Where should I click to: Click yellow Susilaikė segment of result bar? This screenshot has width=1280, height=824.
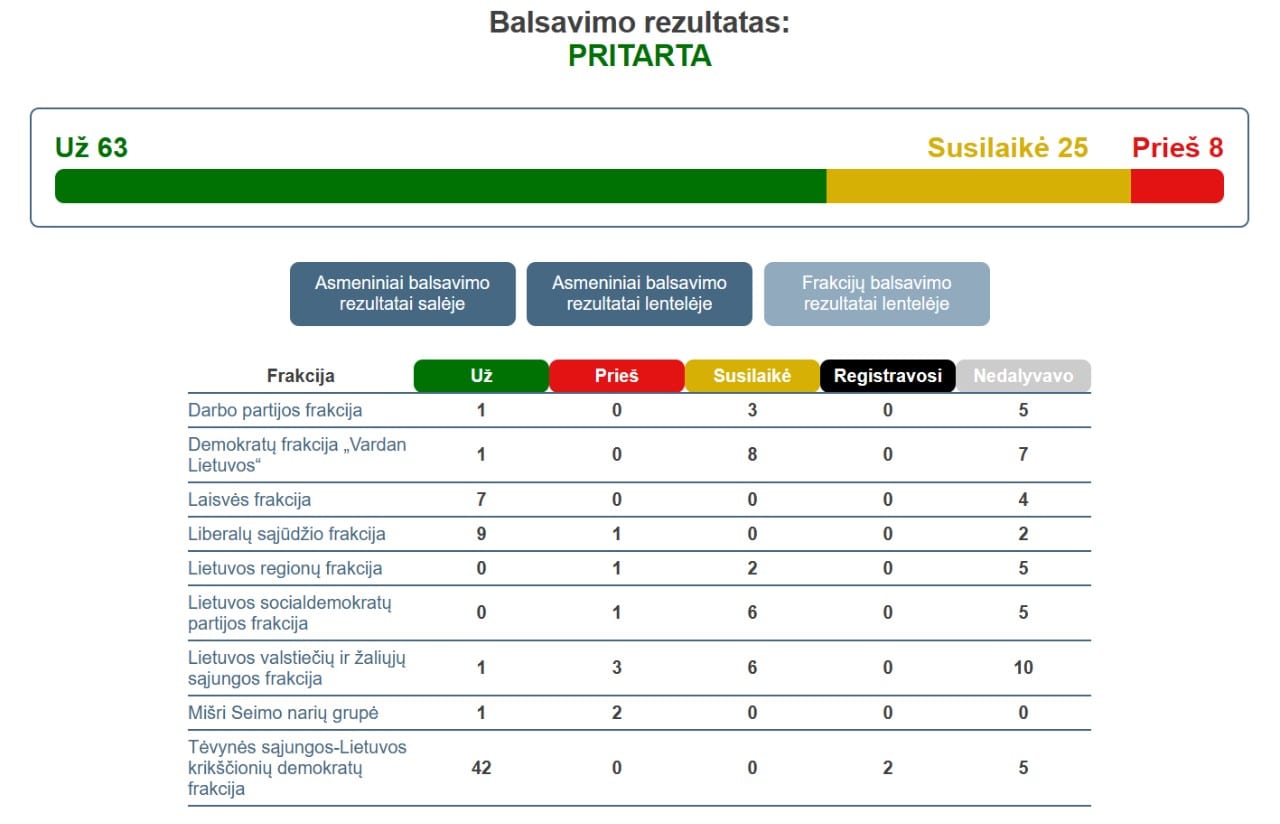point(979,186)
